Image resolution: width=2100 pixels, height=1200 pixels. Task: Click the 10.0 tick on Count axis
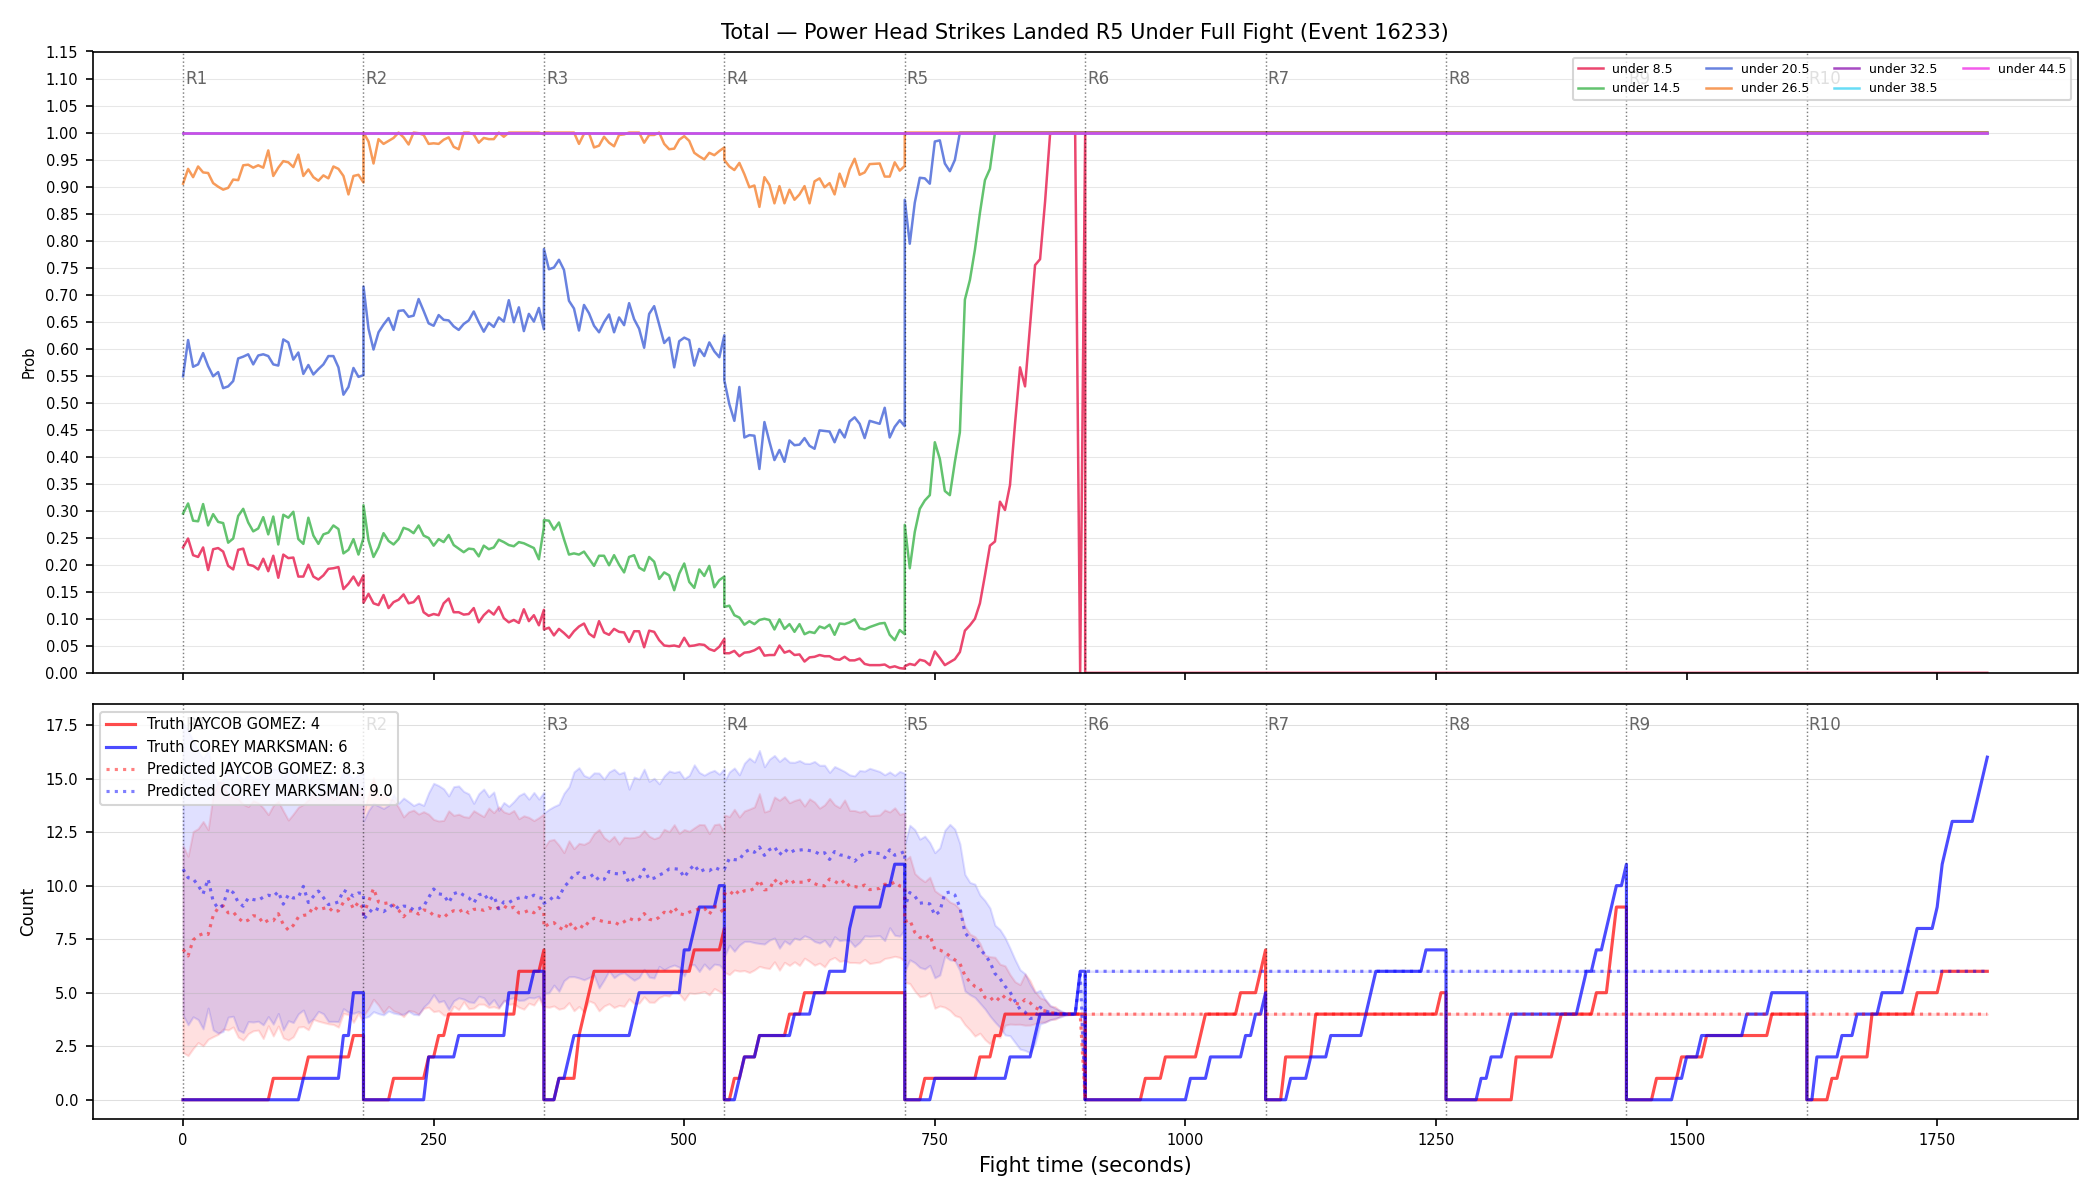pos(62,886)
